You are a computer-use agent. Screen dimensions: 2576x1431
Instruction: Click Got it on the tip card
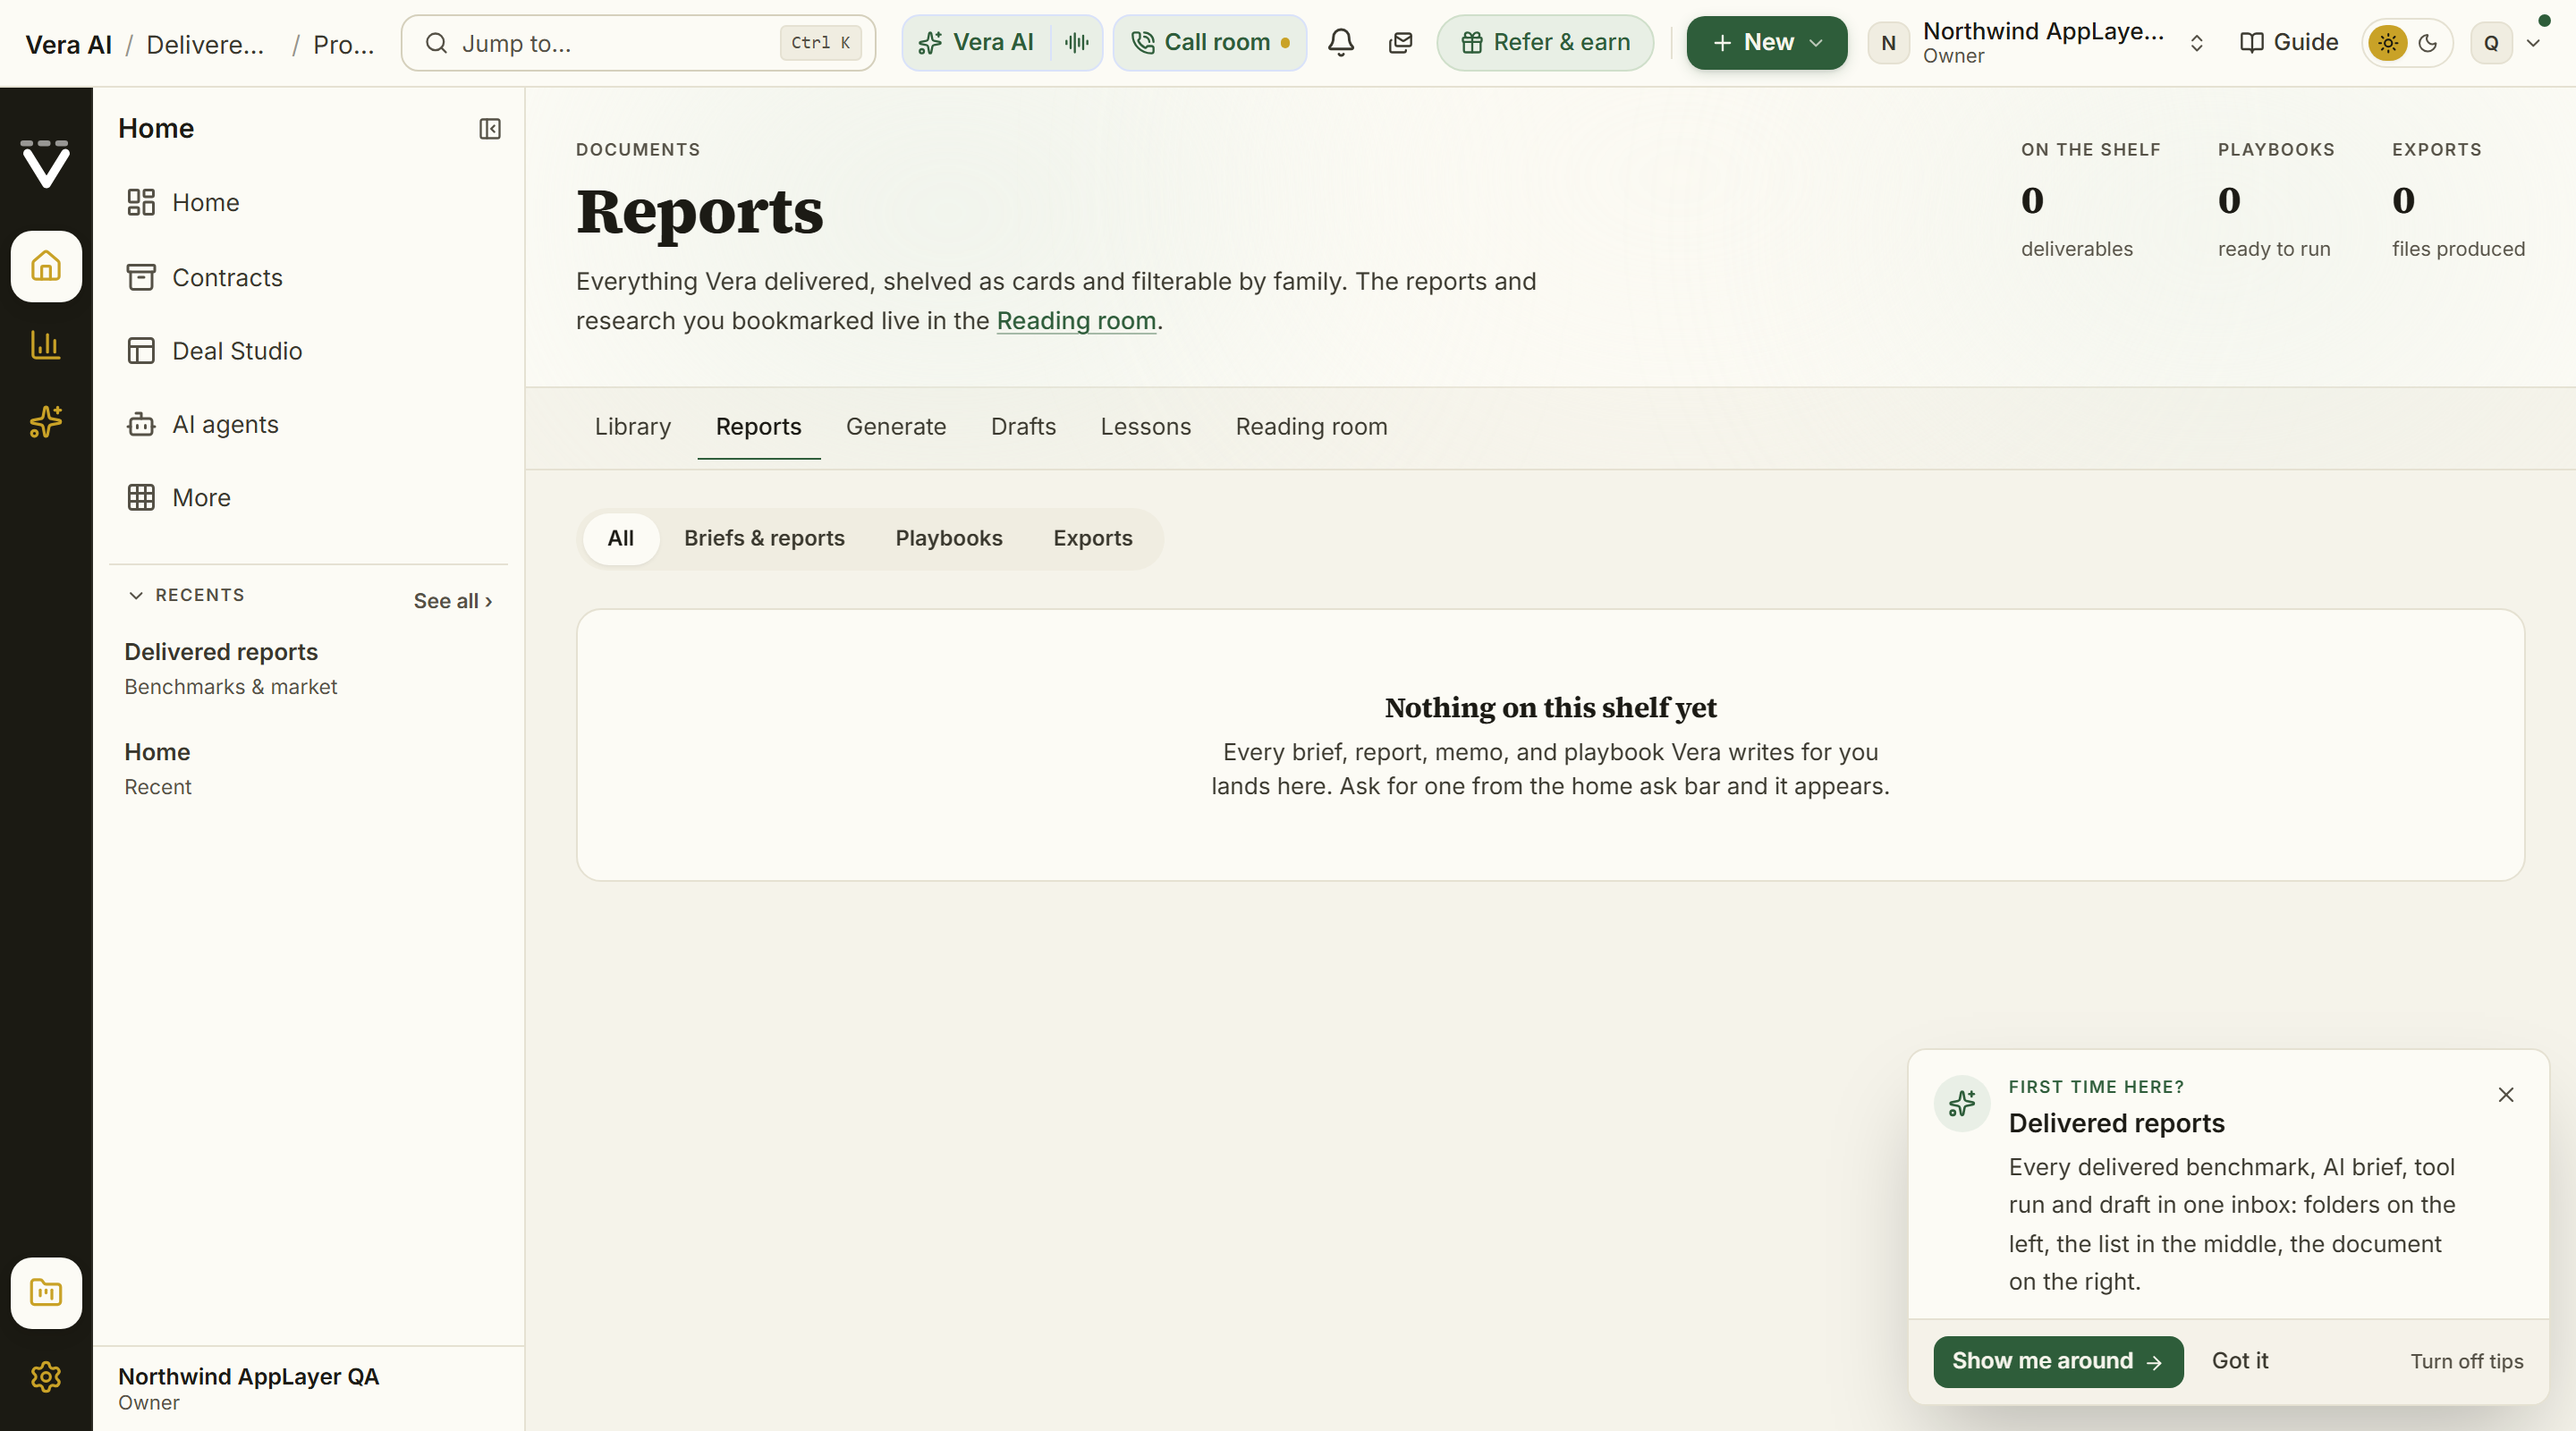(x=2239, y=1361)
